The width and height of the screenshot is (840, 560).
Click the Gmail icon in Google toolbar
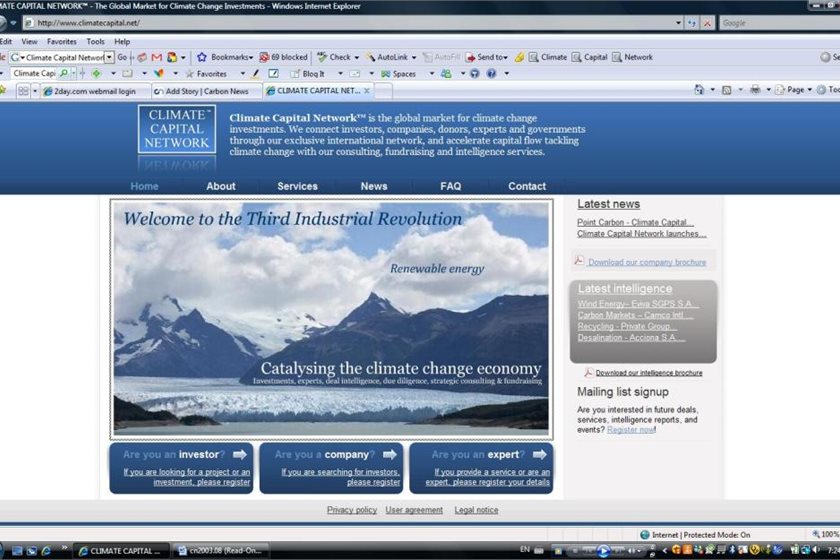coord(157,57)
